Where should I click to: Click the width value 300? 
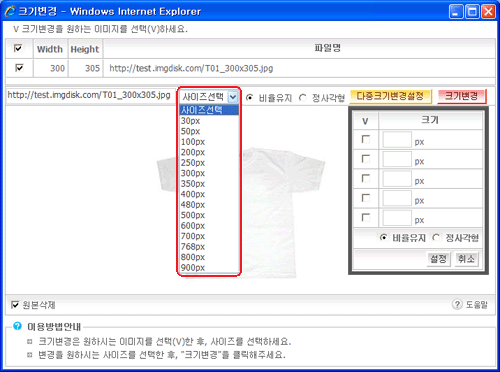57,68
